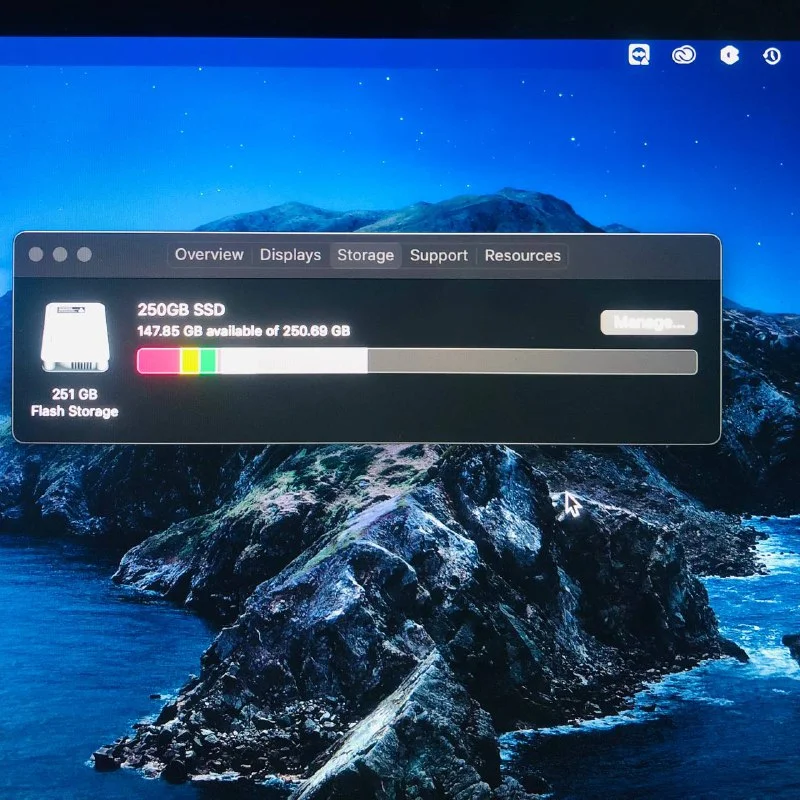Image resolution: width=800 pixels, height=800 pixels.
Task: Open the Displays tab
Action: 290,255
